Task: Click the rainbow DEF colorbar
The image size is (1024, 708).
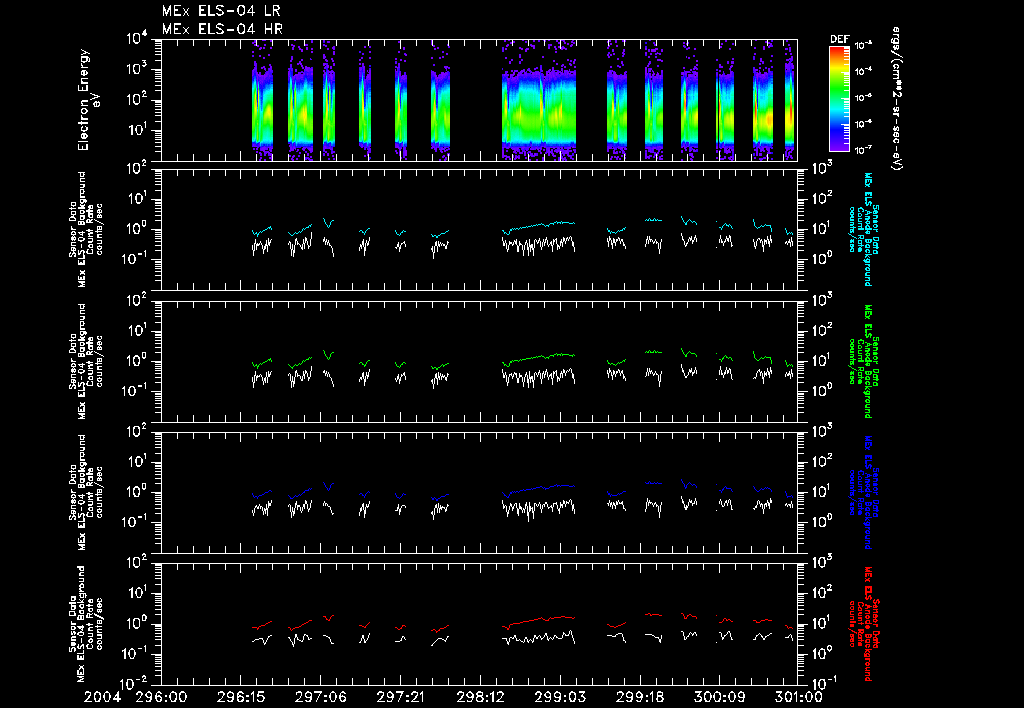Action: 839,99
